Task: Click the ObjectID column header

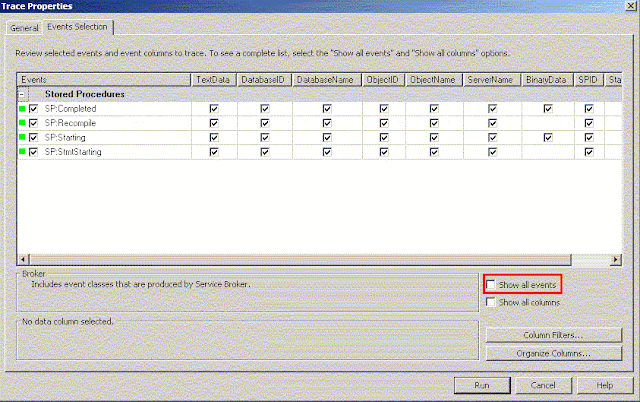Action: (383, 80)
